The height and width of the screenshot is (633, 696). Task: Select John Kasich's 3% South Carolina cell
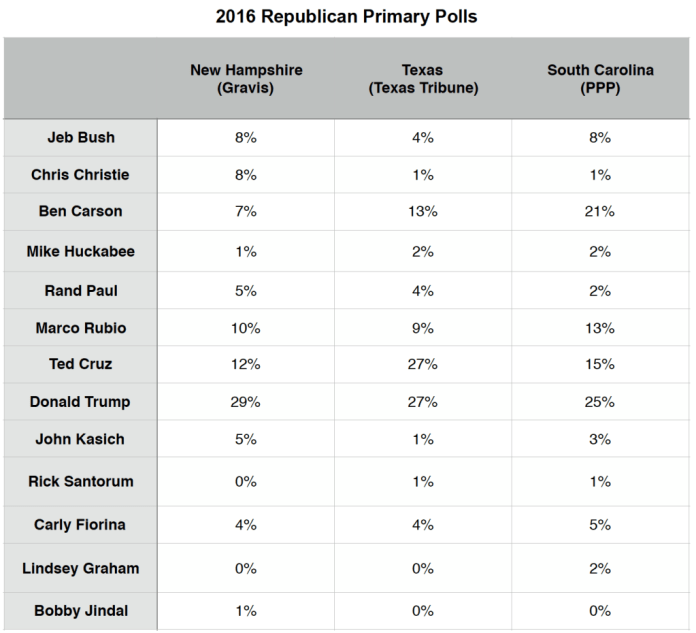click(601, 440)
